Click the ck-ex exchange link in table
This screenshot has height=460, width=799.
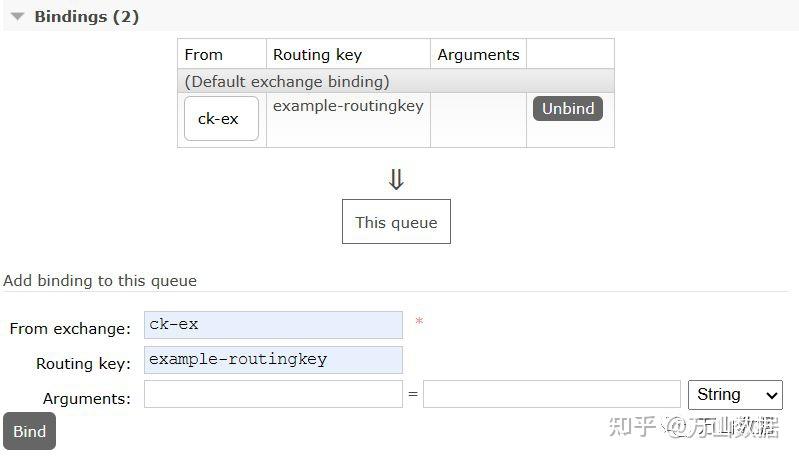pos(221,119)
